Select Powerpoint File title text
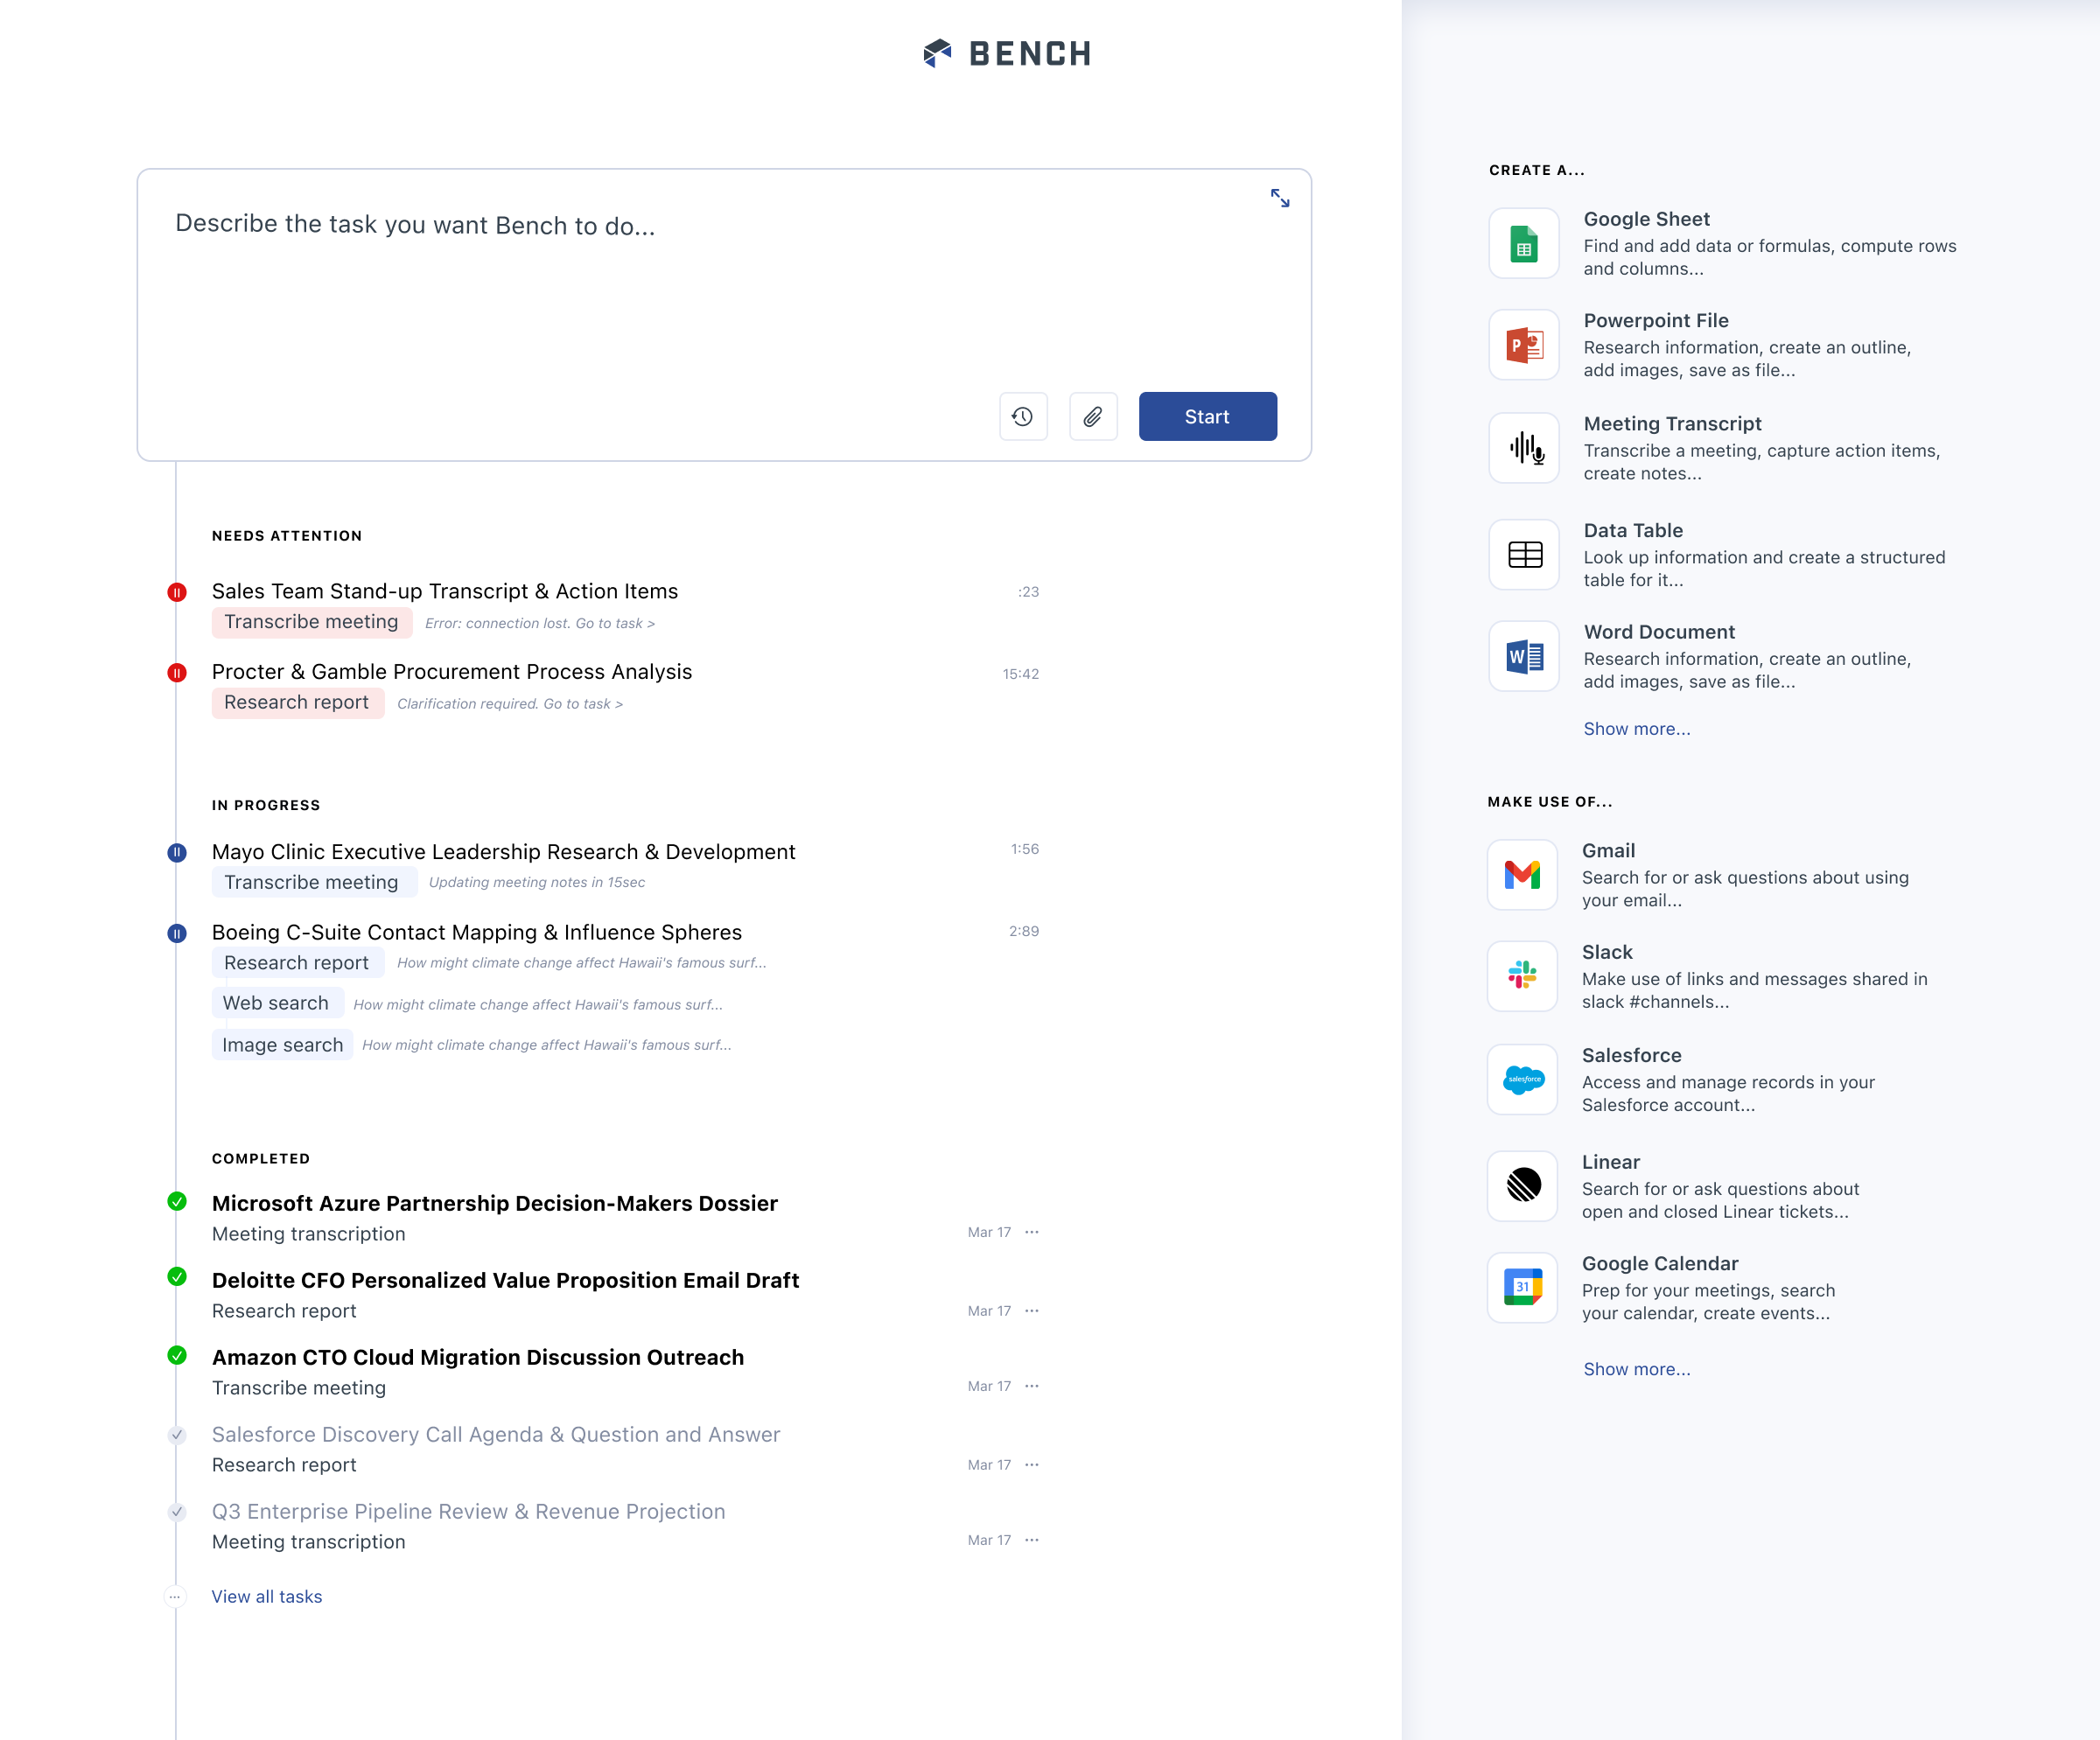The width and height of the screenshot is (2100, 1740). click(1656, 320)
